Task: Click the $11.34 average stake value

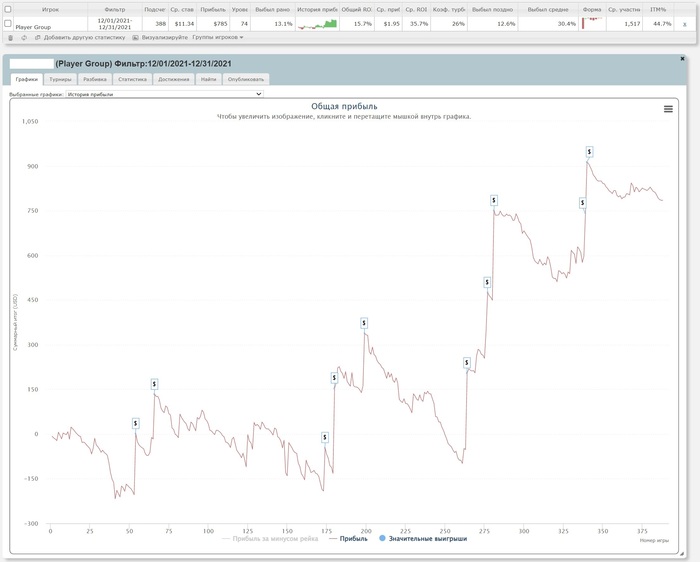Action: coord(184,24)
